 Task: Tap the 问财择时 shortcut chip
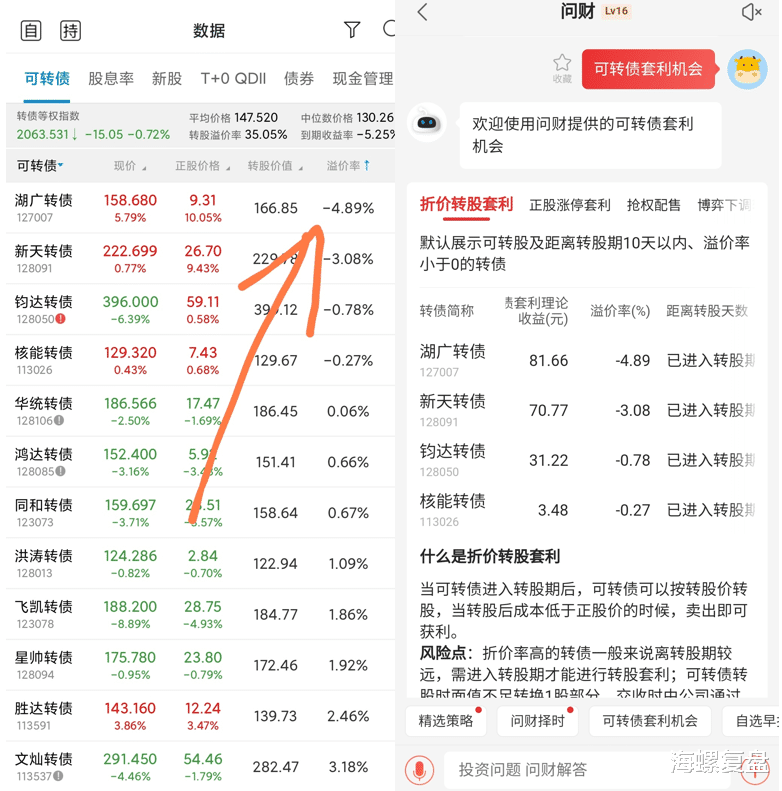(538, 721)
